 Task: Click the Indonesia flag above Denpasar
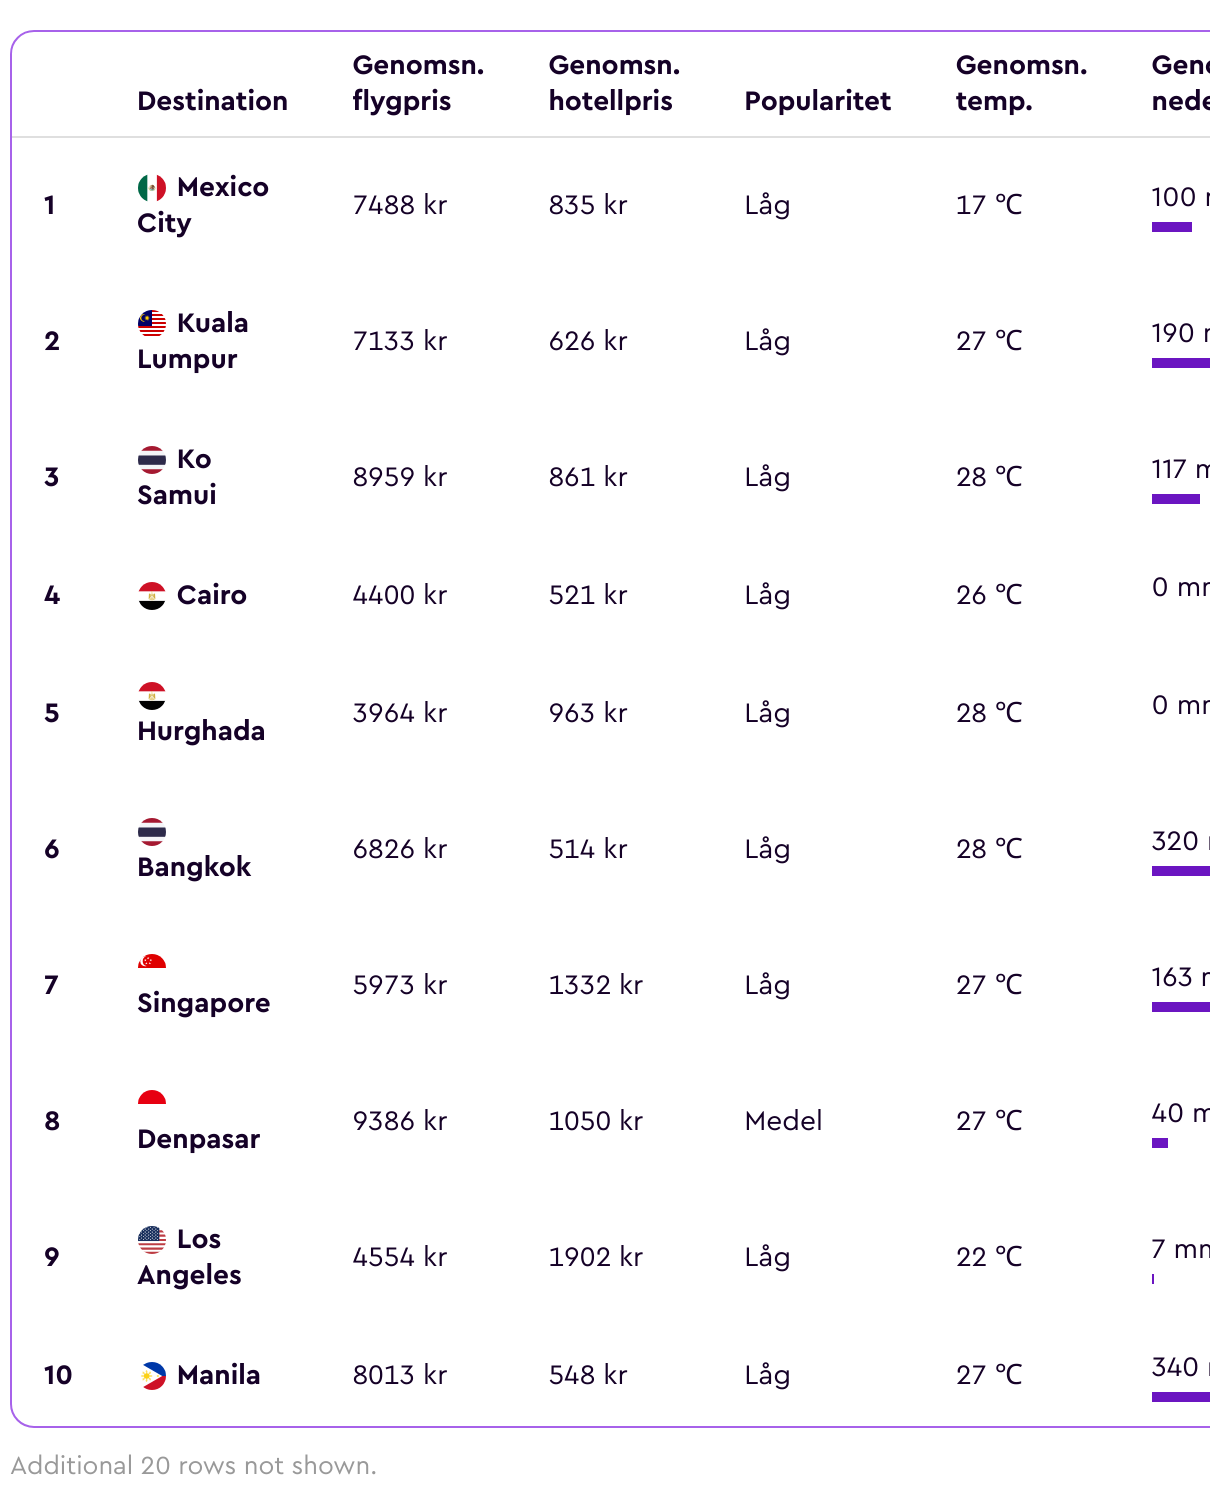(x=152, y=1099)
